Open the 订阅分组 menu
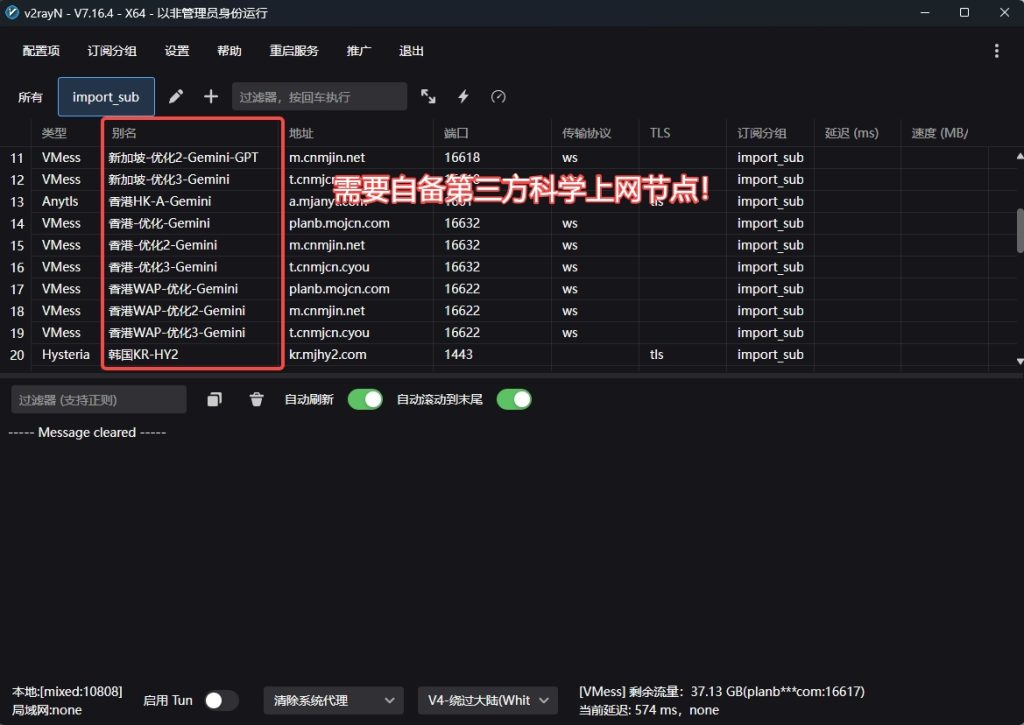Image resolution: width=1024 pixels, height=725 pixels. (x=112, y=51)
